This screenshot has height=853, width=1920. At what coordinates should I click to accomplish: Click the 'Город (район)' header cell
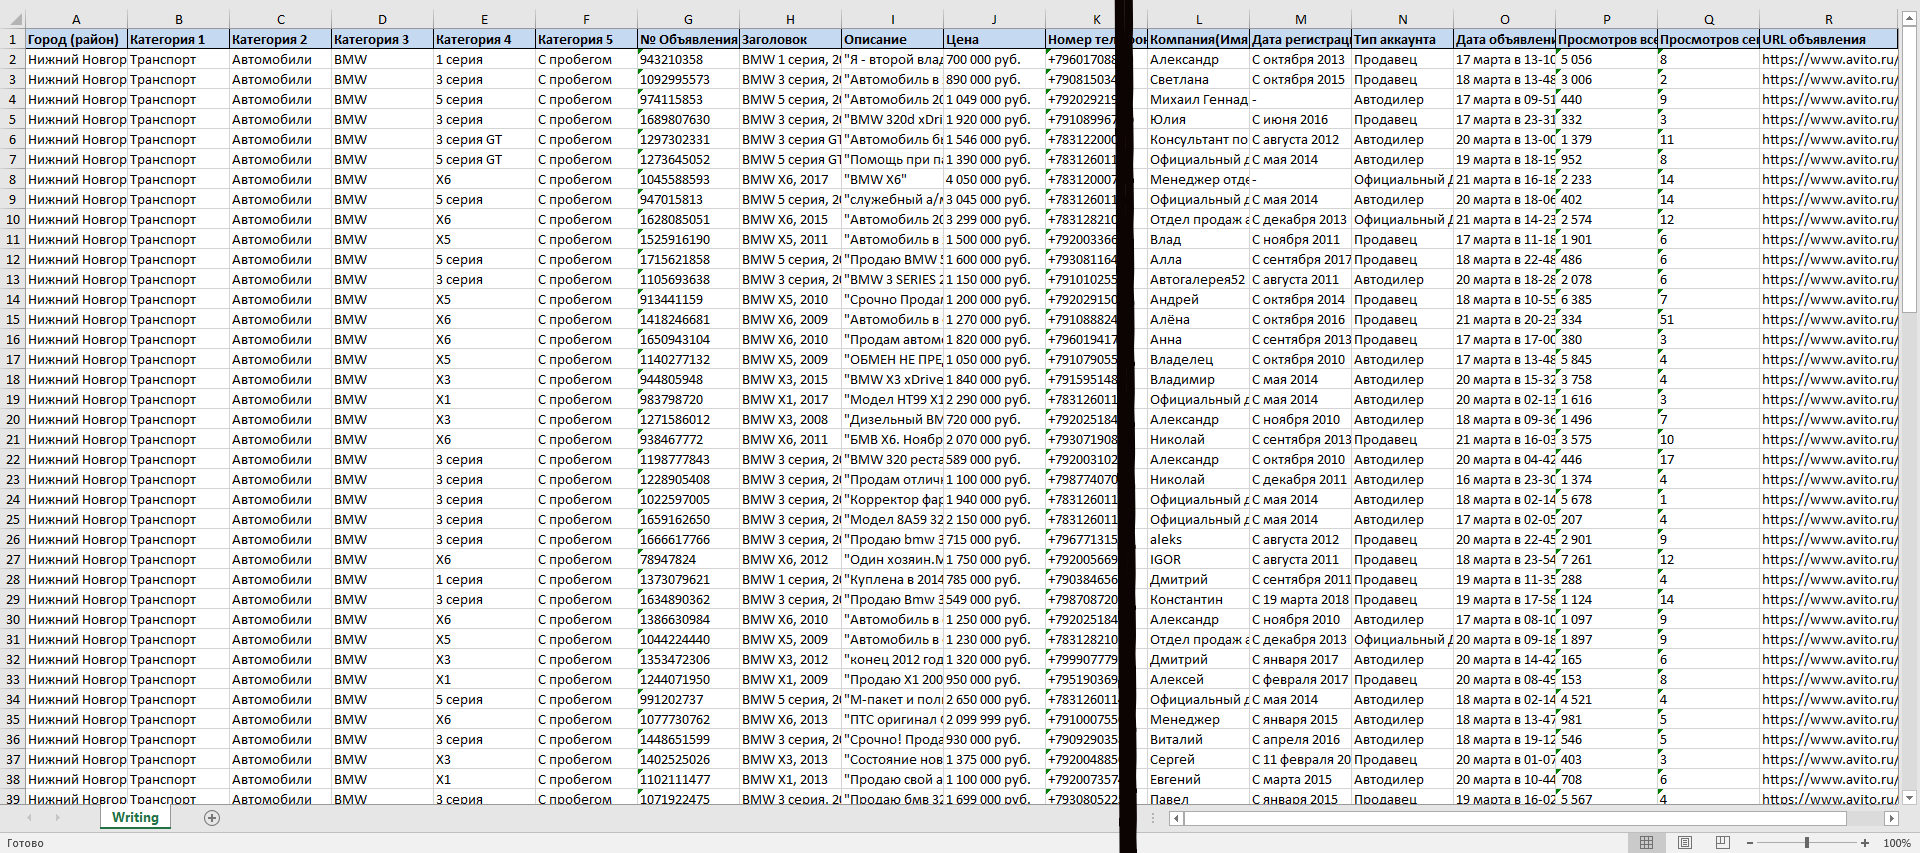tap(76, 39)
